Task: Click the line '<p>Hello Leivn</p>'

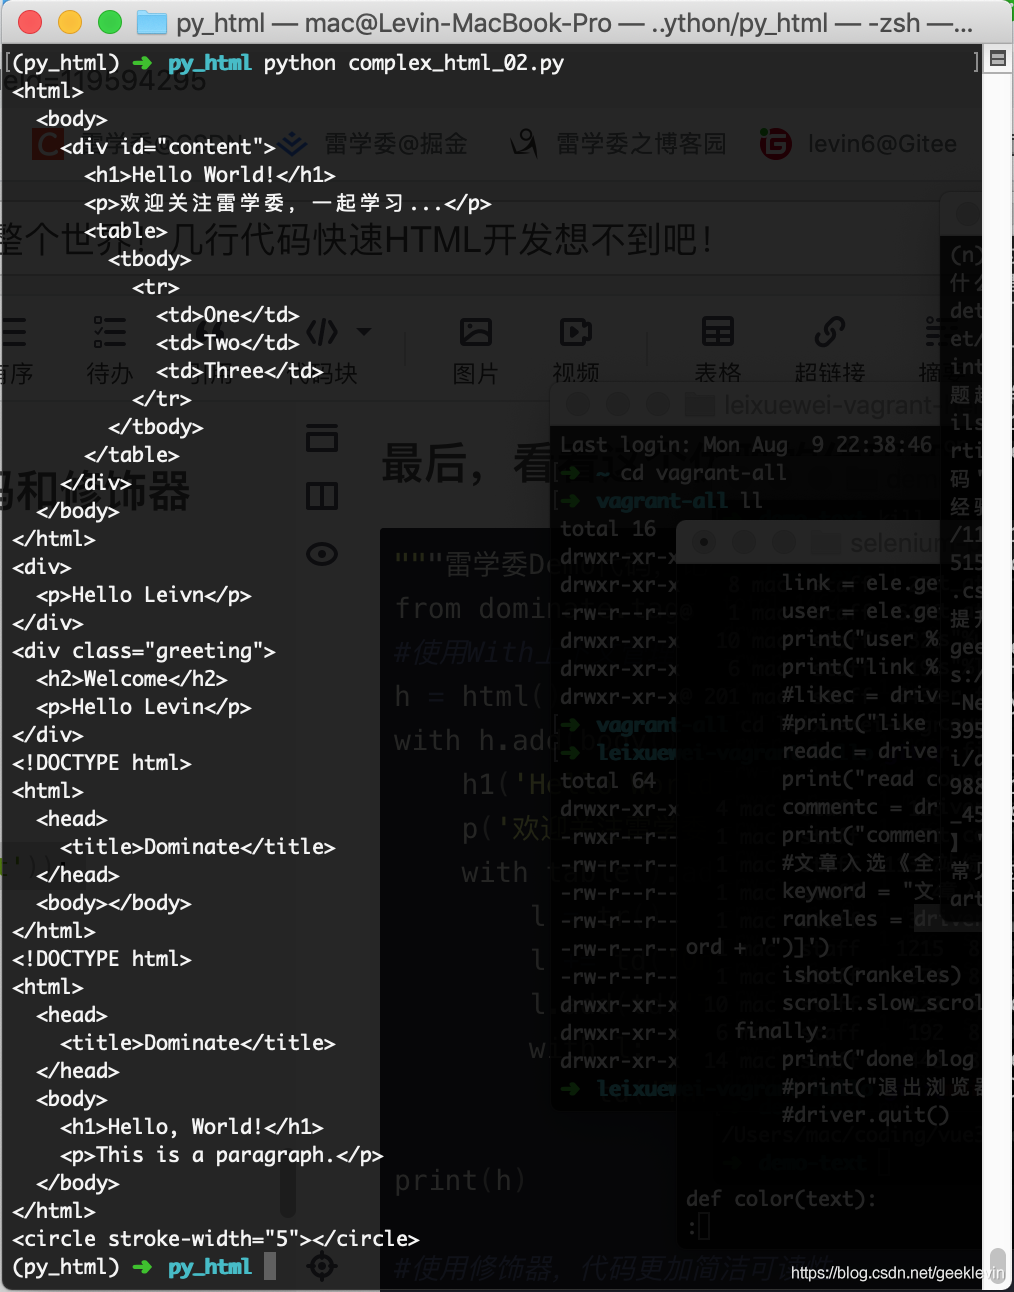Action: pyautogui.click(x=144, y=595)
